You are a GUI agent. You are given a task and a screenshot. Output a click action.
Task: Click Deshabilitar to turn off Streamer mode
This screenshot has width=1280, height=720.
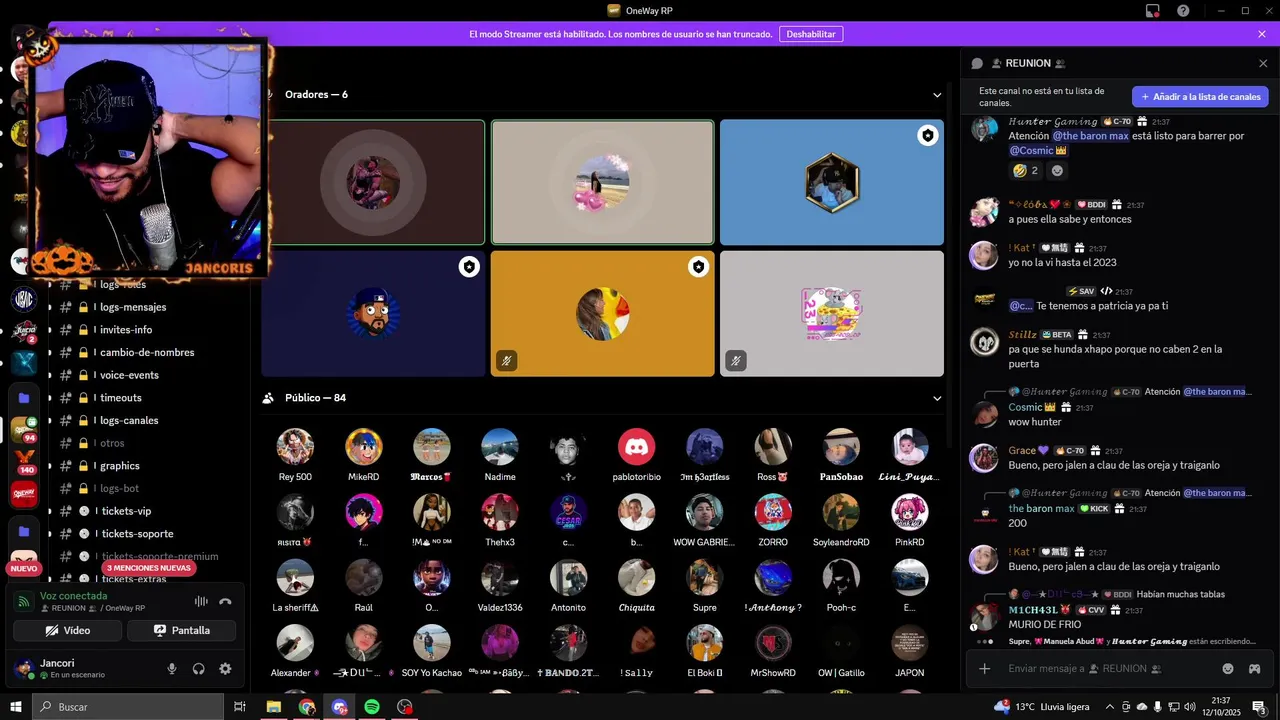tap(811, 34)
